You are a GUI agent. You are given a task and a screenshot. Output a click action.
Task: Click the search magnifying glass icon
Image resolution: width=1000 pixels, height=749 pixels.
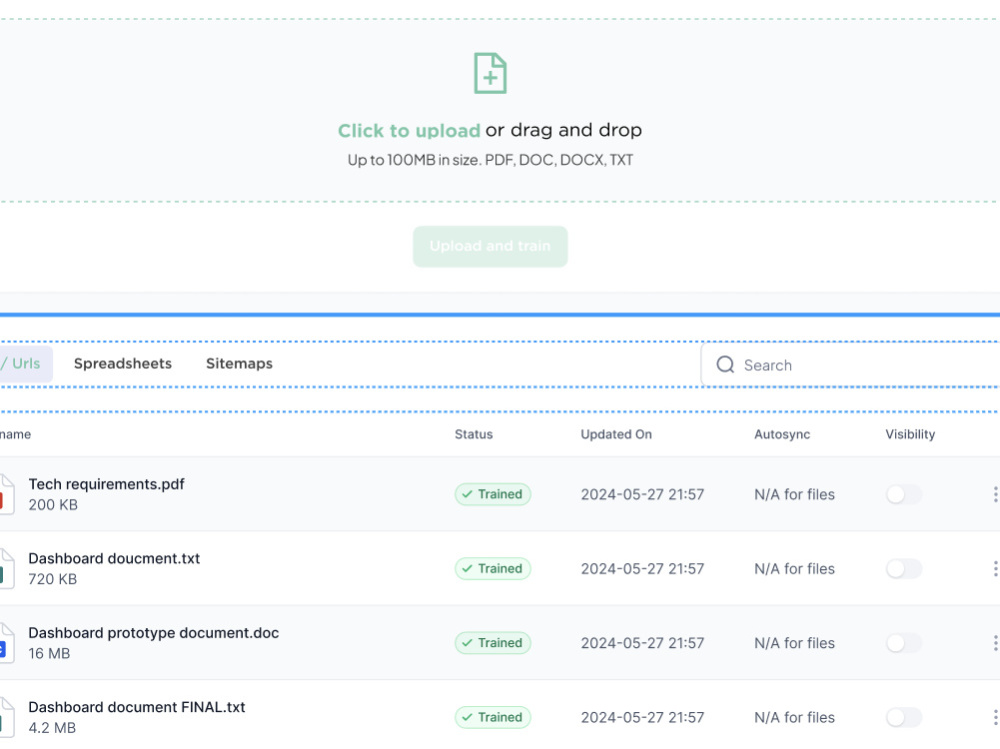click(x=725, y=365)
